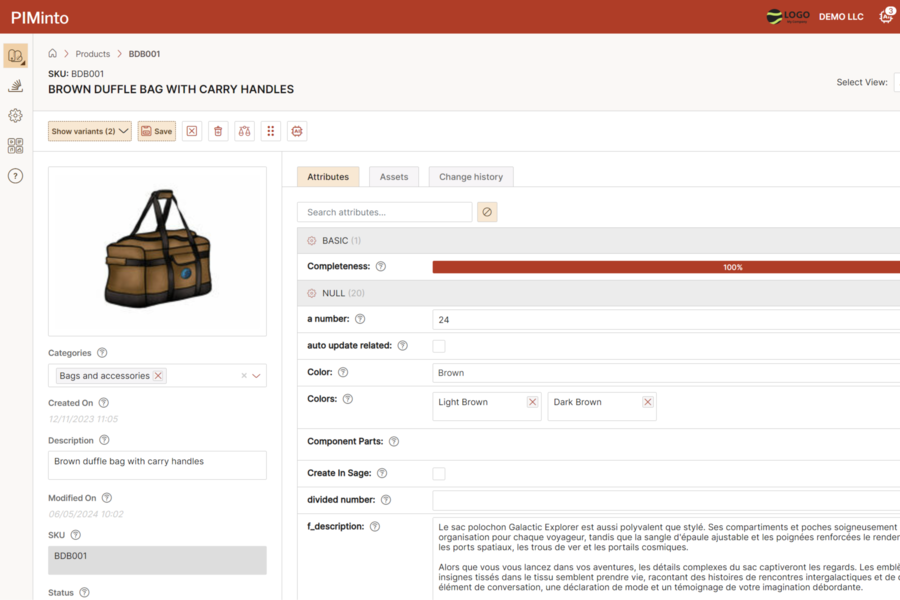This screenshot has height=600, width=900.
Task: Open the Categories dropdown arrow
Action: (257, 376)
